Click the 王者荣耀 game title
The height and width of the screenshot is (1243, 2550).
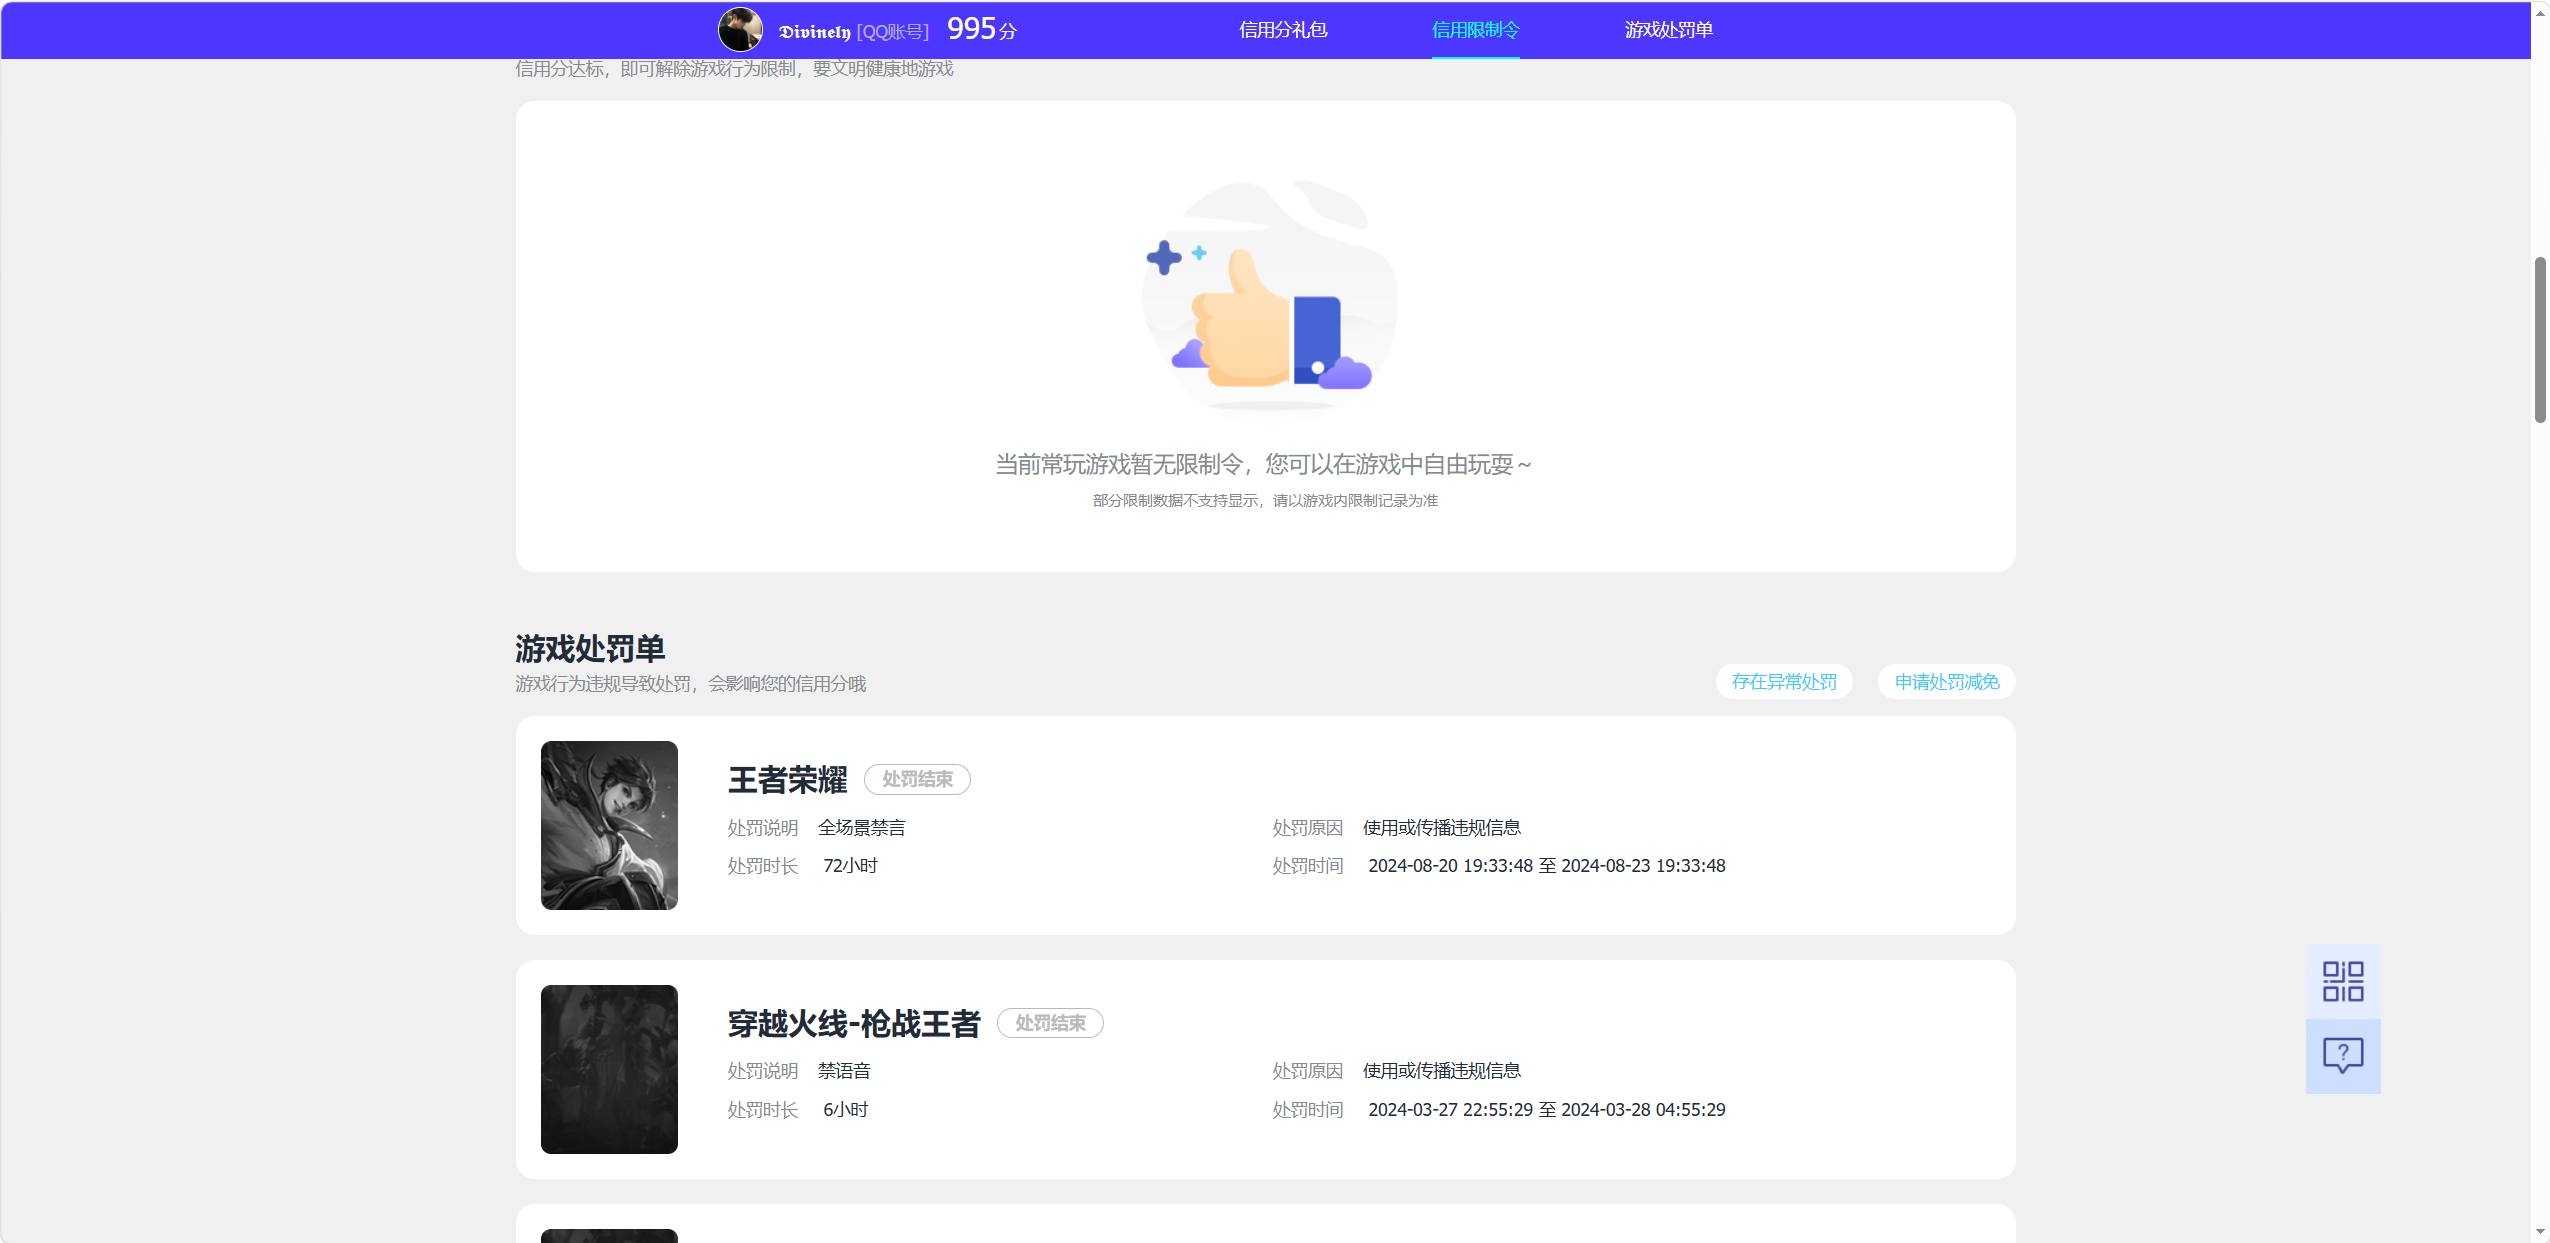pyautogui.click(x=787, y=780)
